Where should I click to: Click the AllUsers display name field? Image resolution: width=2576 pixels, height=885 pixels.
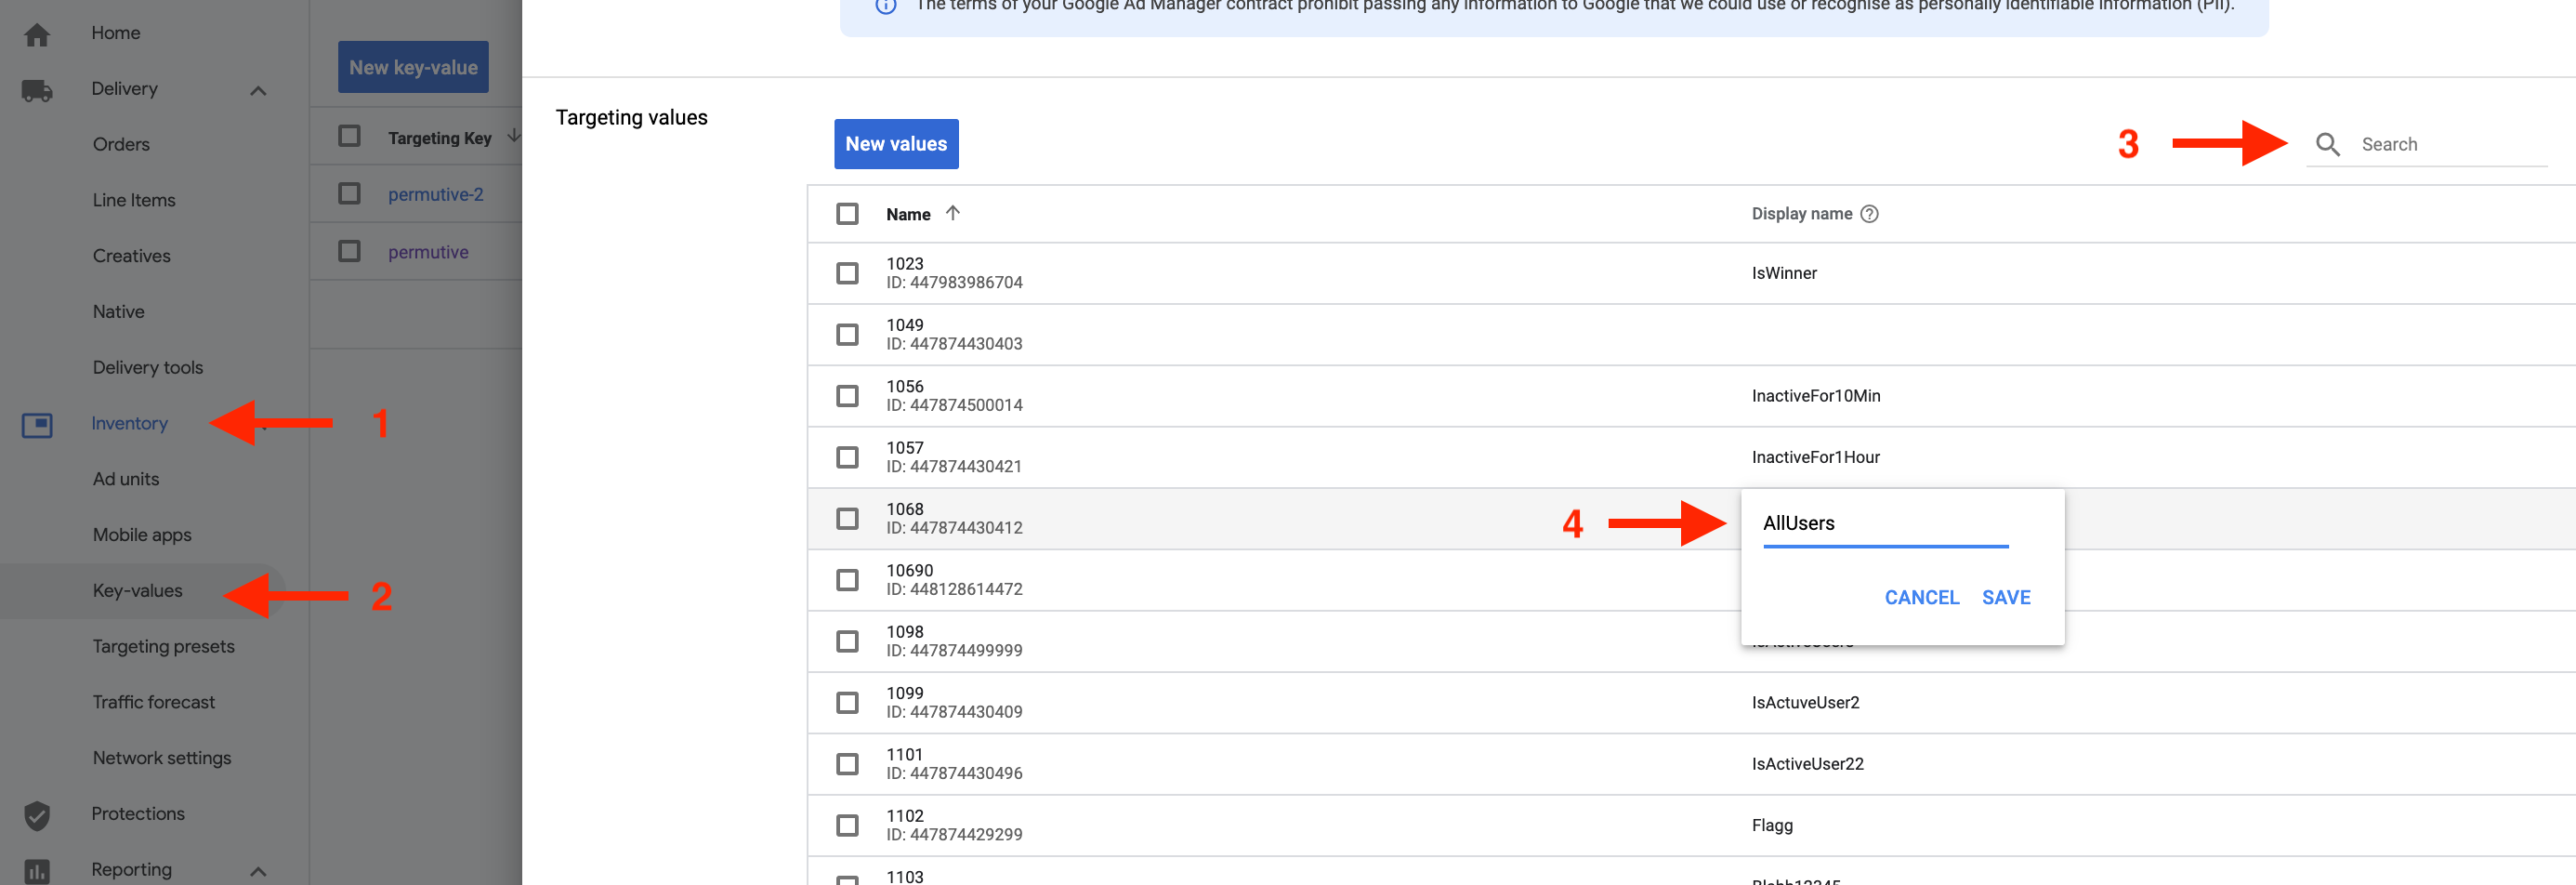coord(1885,524)
